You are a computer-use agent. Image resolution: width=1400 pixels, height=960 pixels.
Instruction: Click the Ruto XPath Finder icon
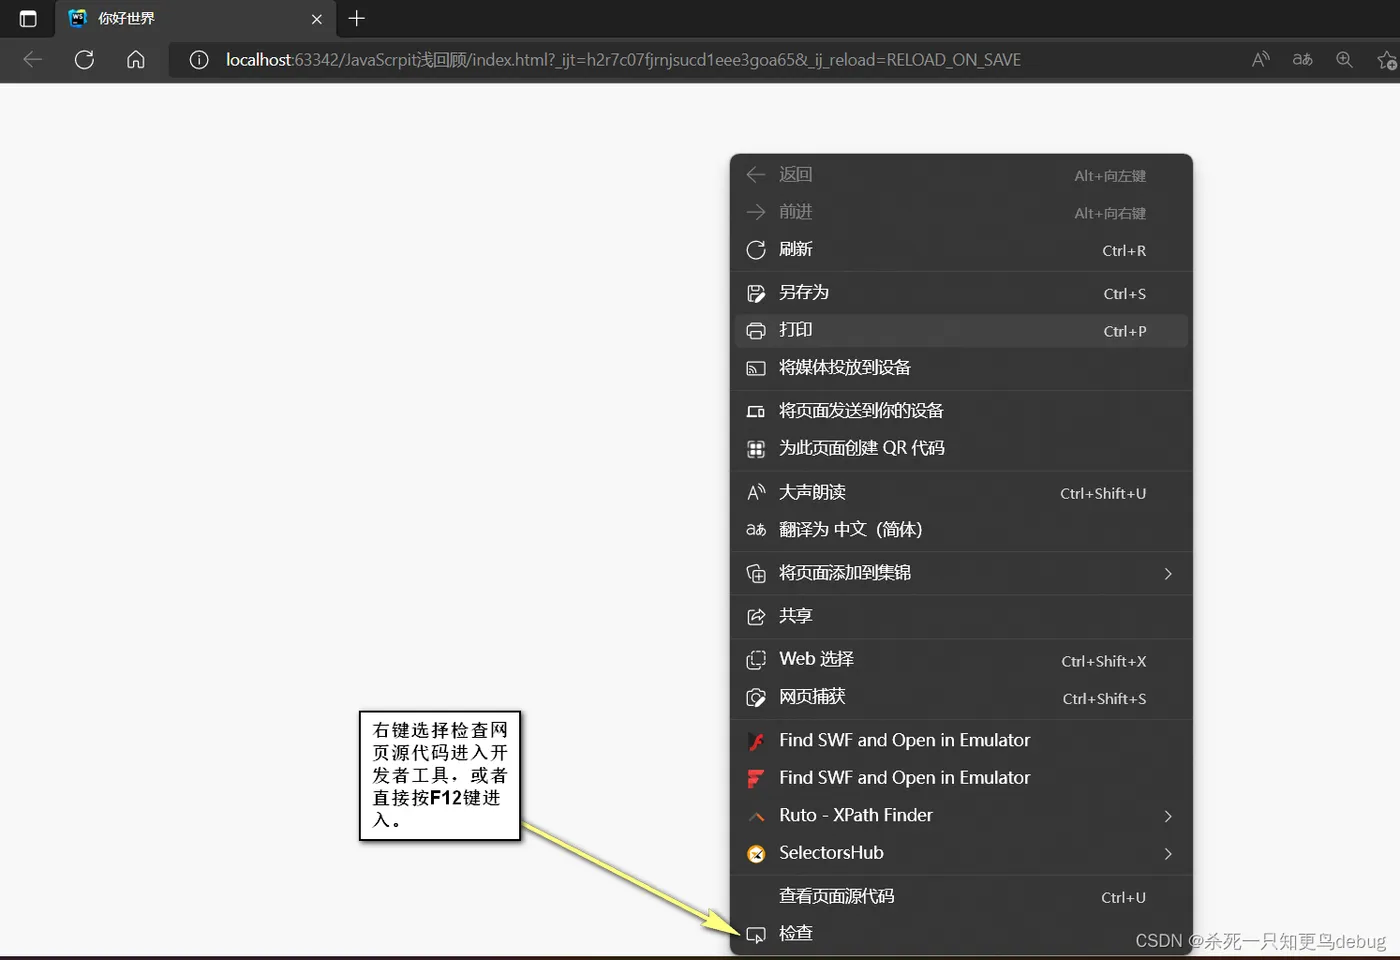click(x=757, y=817)
